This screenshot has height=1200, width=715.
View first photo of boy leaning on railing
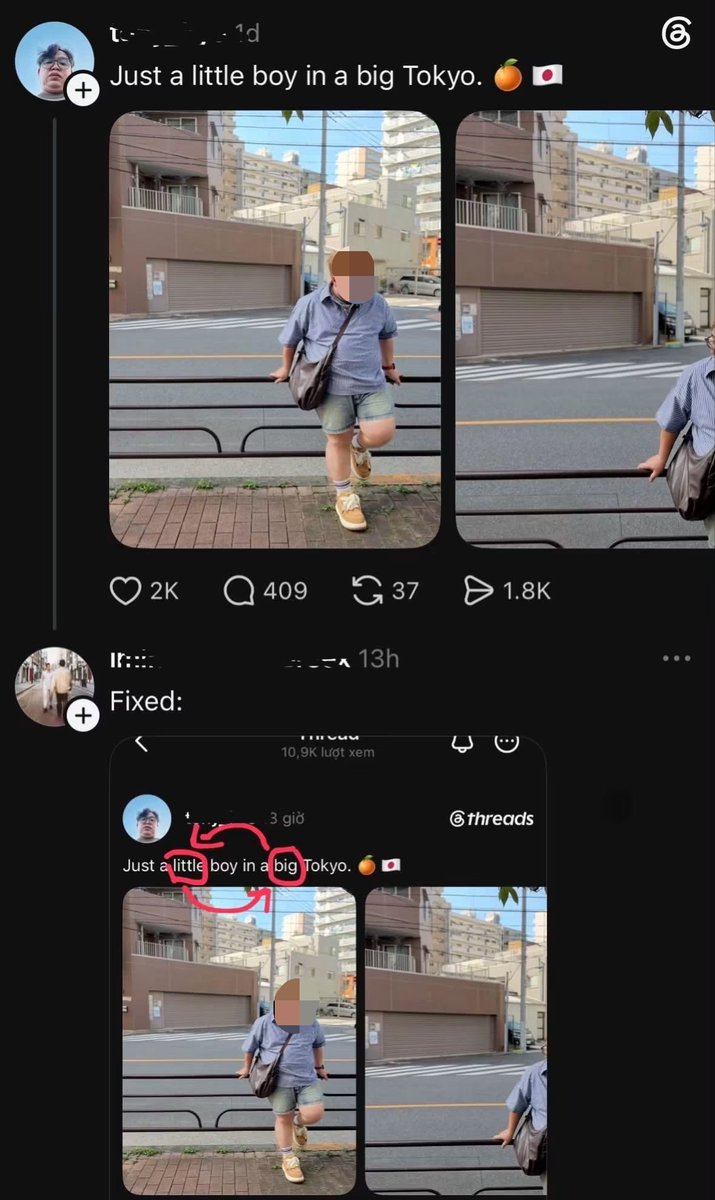tap(275, 329)
